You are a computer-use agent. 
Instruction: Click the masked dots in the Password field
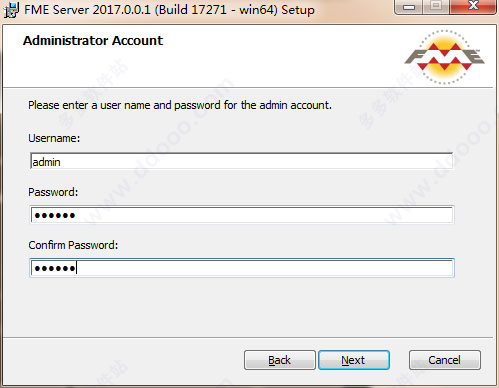55,215
